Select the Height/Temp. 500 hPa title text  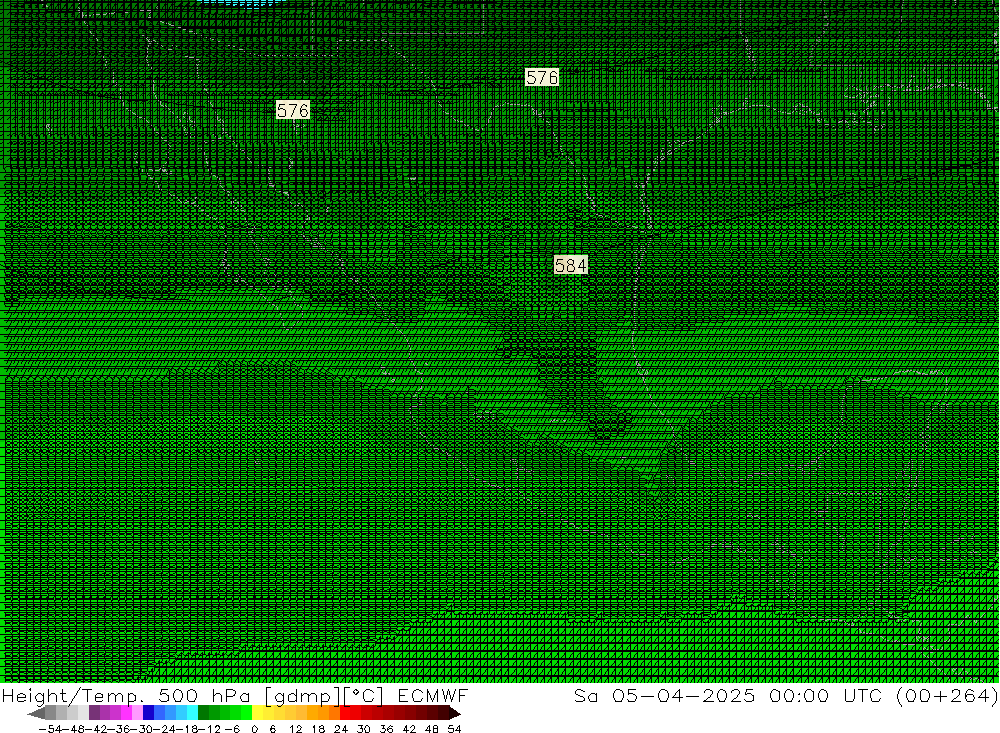tap(126, 696)
